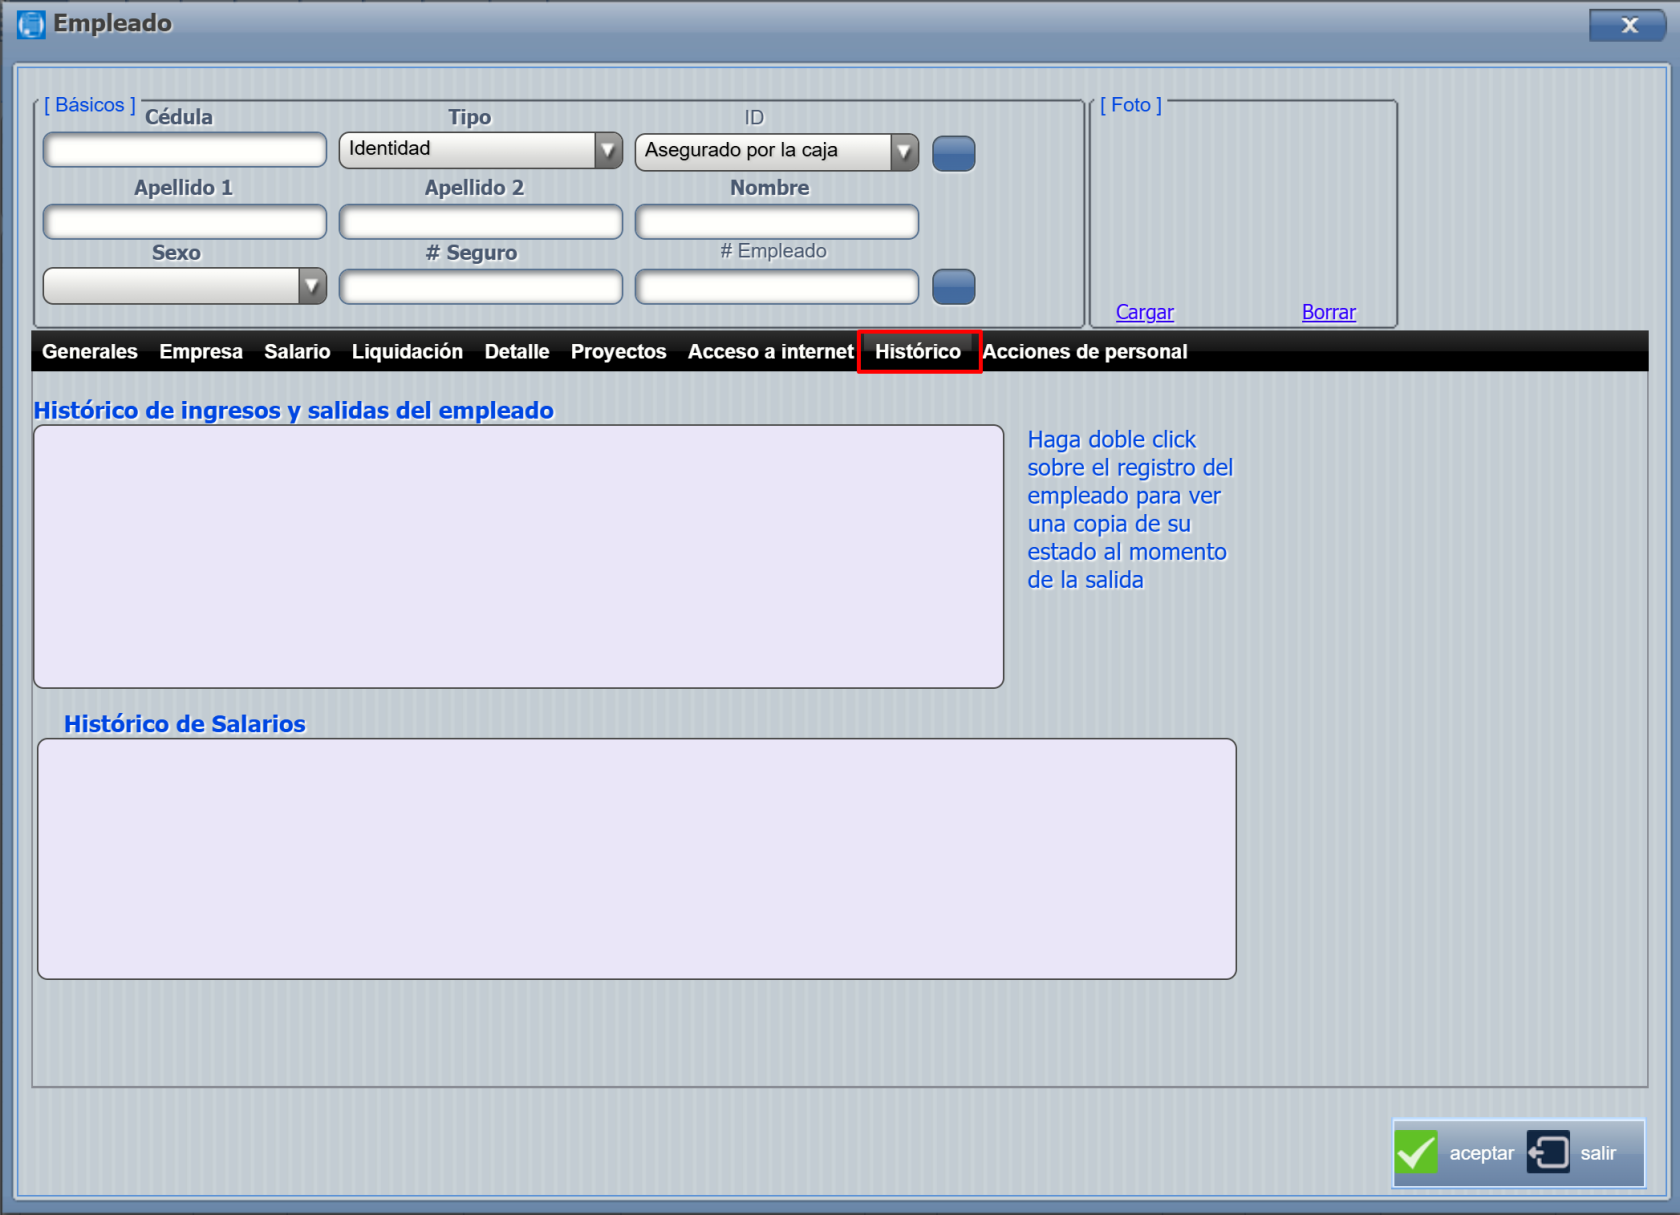Open the Detalle tab

(517, 351)
